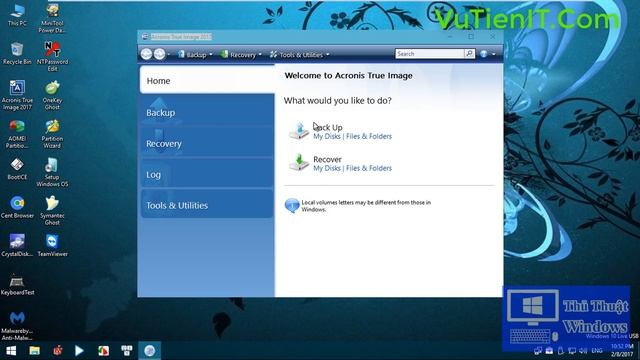Click the volume speaker icon in tray

click(584, 351)
